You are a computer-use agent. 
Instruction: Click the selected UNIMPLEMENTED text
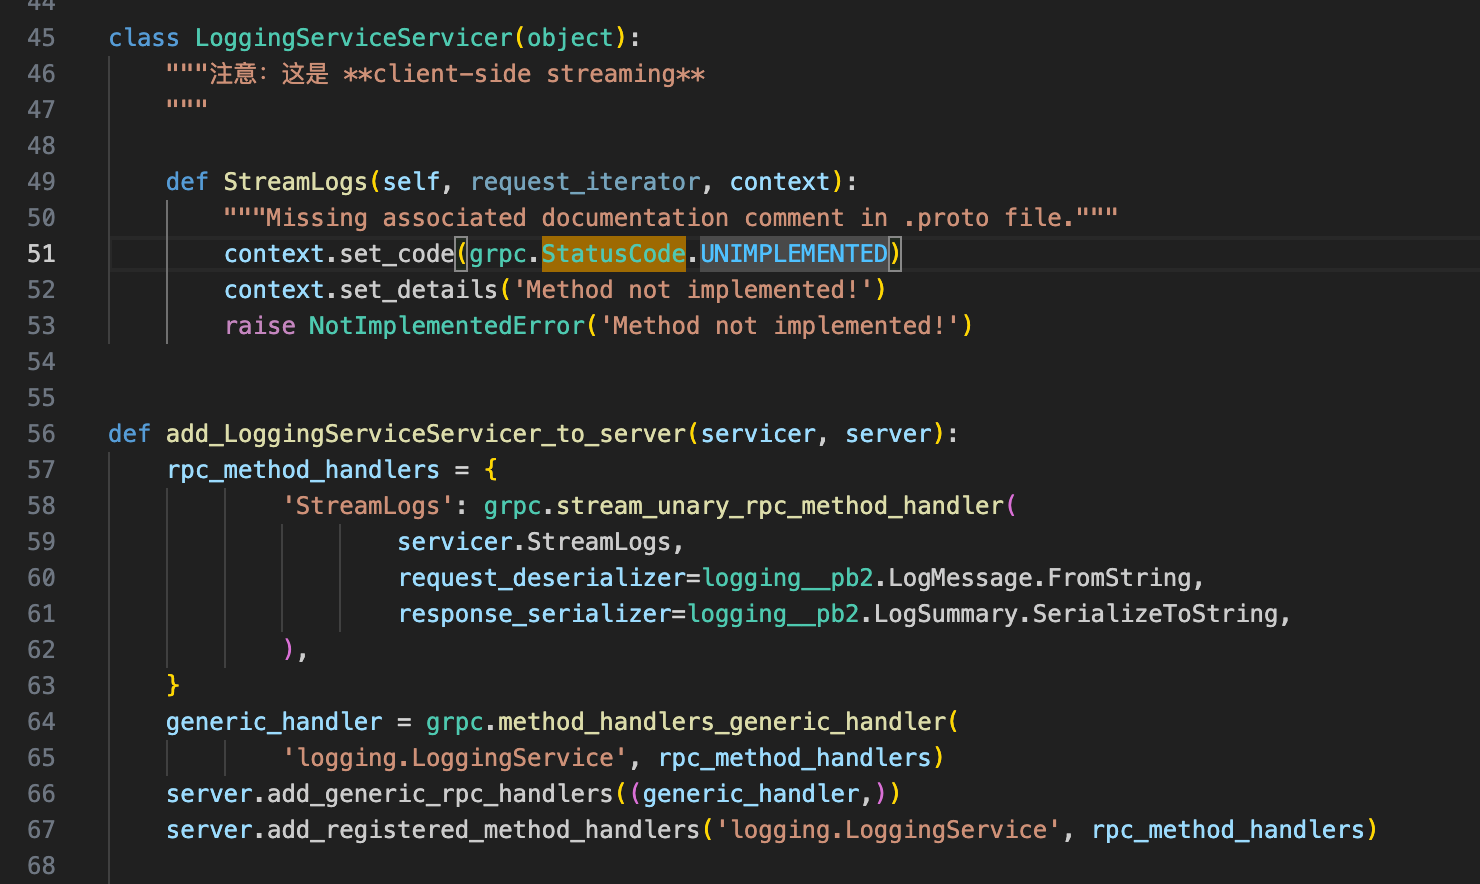(793, 254)
